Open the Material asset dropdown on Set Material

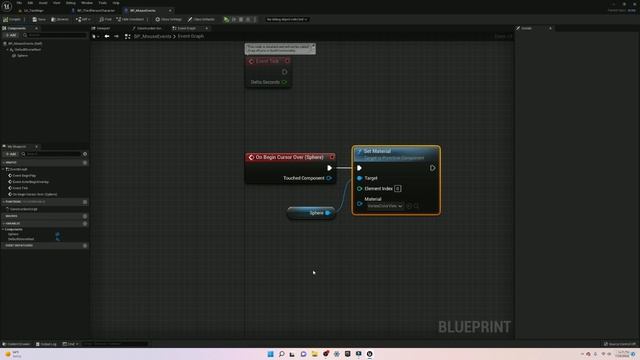click(385, 206)
